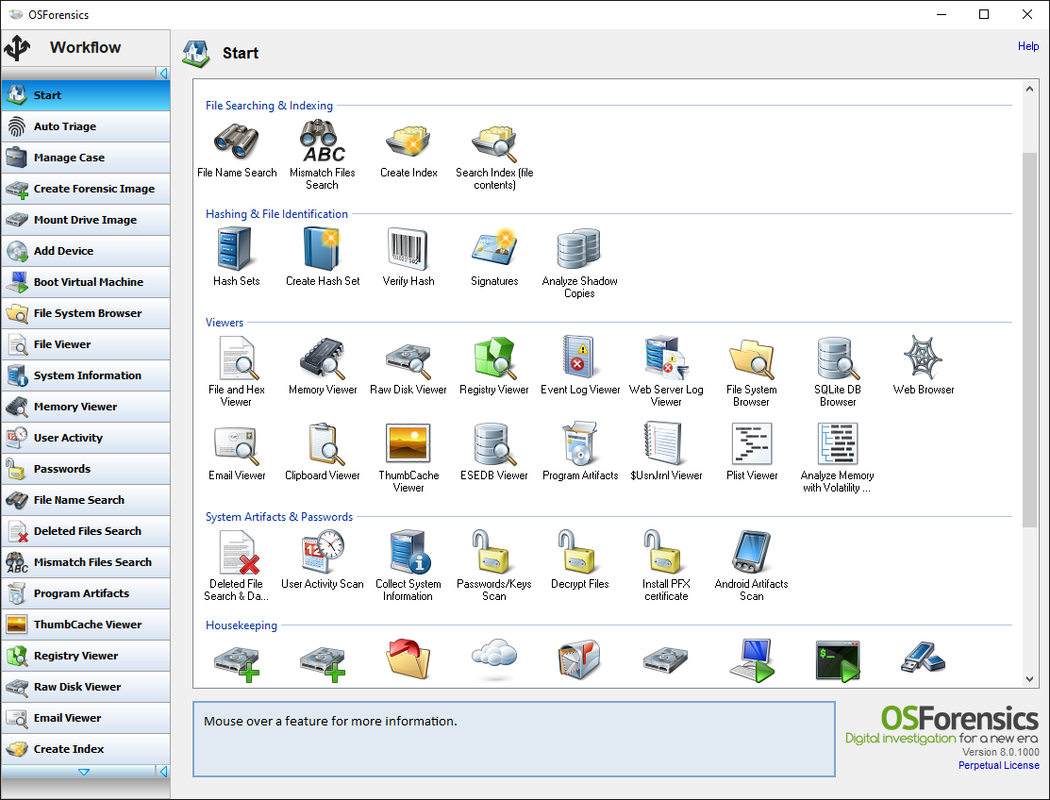This screenshot has height=800, width=1050.
Task: Click the Help link
Action: [1028, 46]
